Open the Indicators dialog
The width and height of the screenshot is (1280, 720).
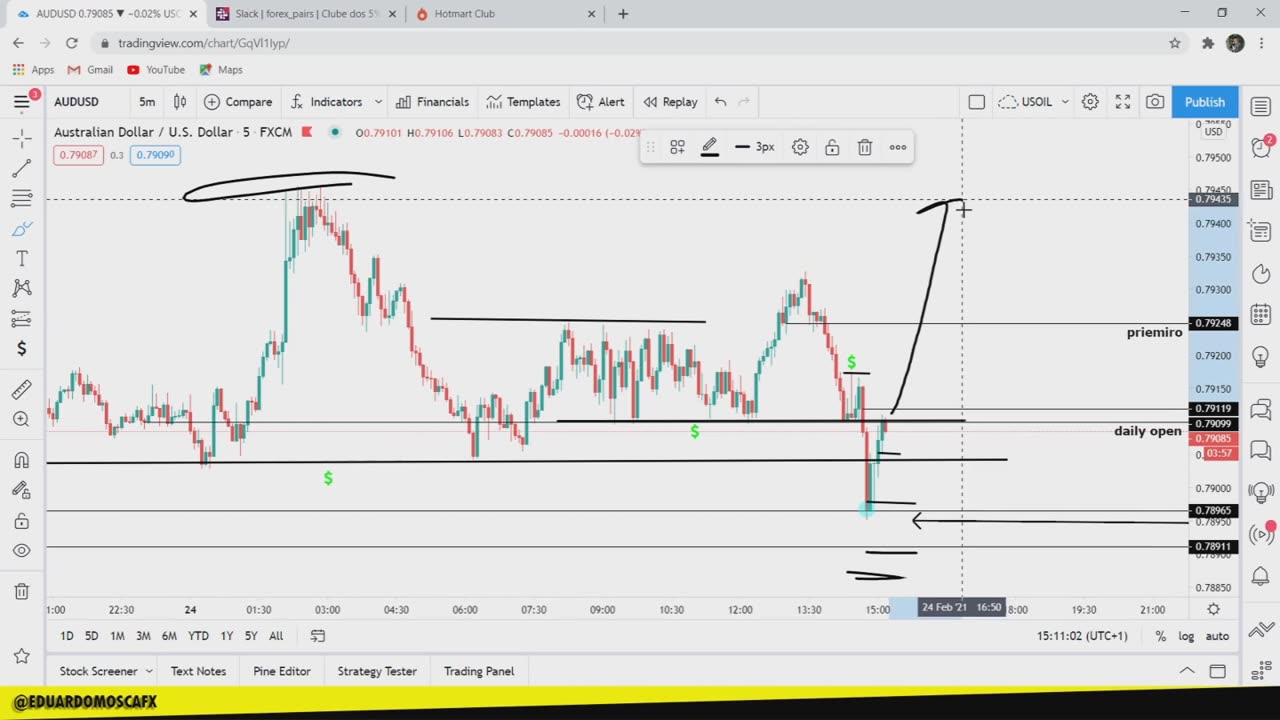[x=326, y=102]
